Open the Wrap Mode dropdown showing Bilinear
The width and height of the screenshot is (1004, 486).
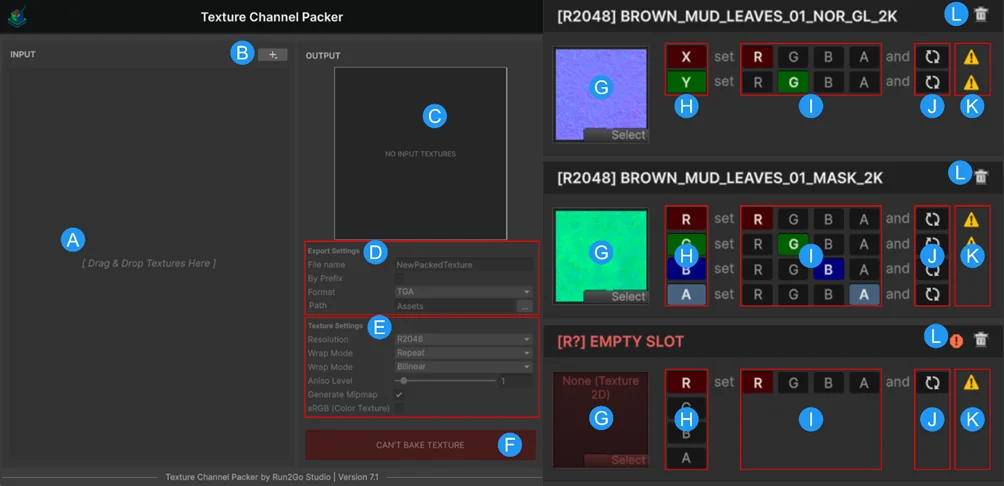click(x=464, y=367)
